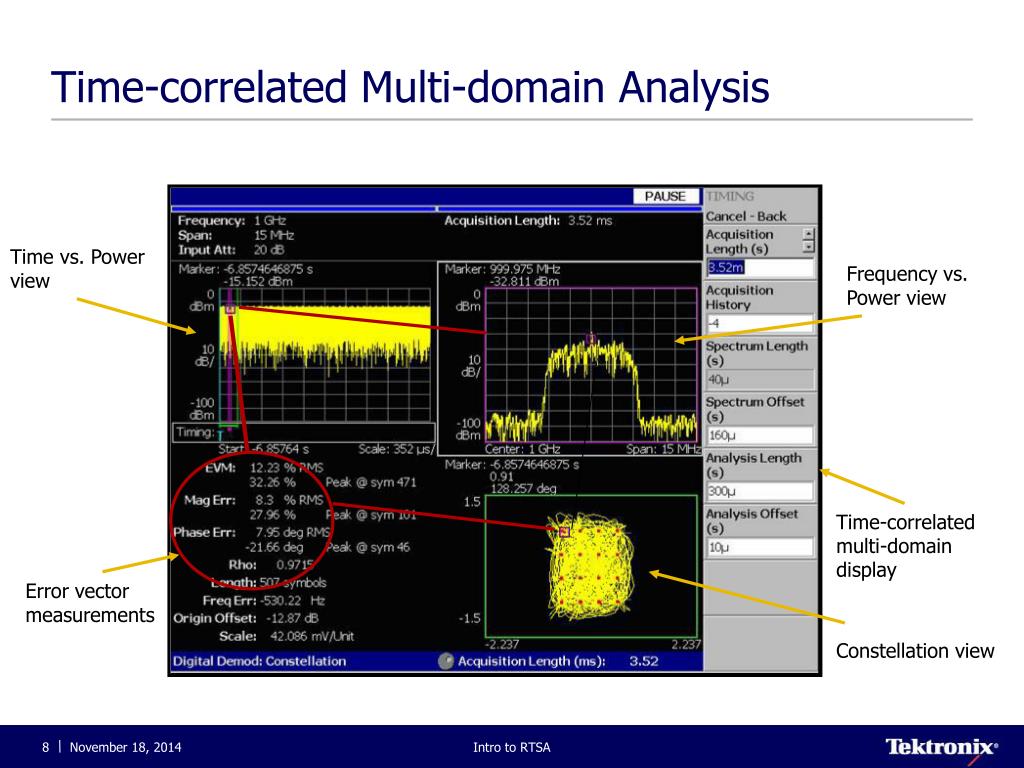Click the TIMING menu title
This screenshot has width=1024, height=768.
click(x=730, y=196)
